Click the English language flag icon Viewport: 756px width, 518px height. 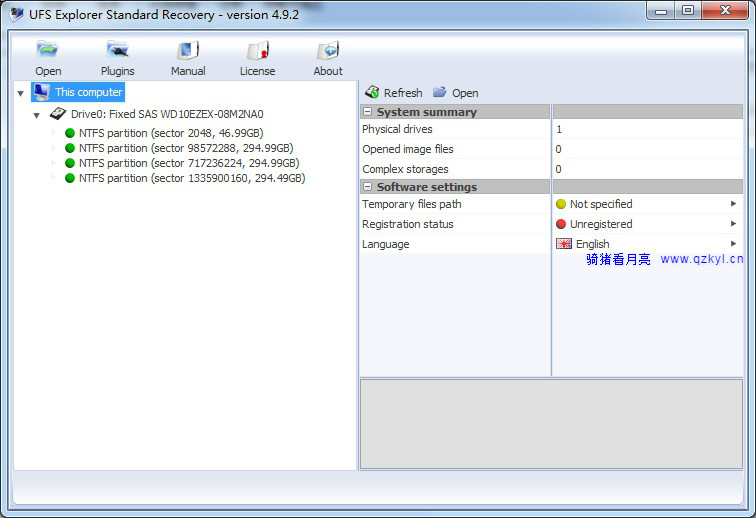coord(564,244)
